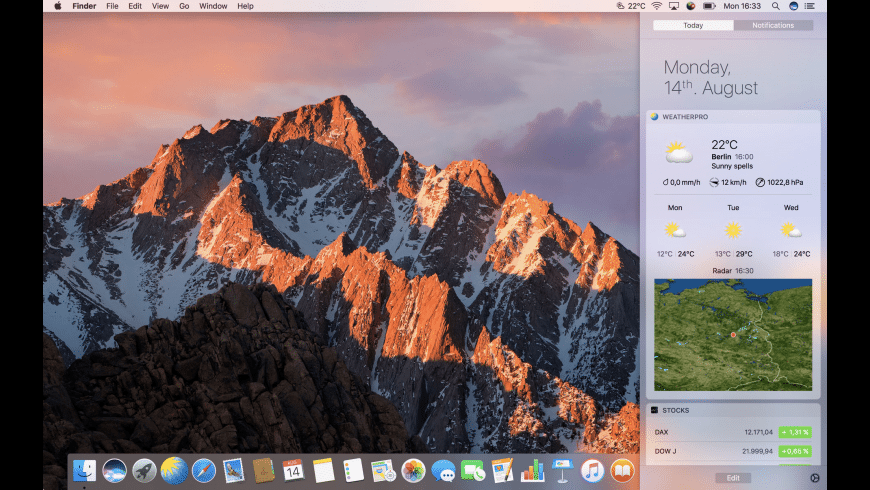Screen dimensions: 870x490
Task: Open Launchpad rocket icon in Dock
Action: pos(144,470)
